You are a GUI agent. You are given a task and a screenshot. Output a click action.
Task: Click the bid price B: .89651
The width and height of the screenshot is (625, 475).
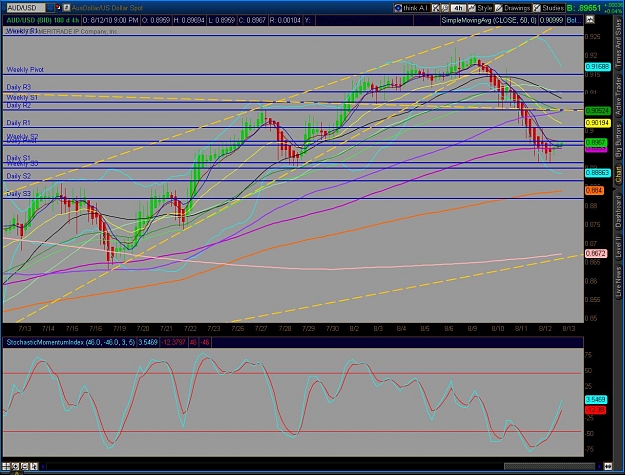click(x=584, y=8)
